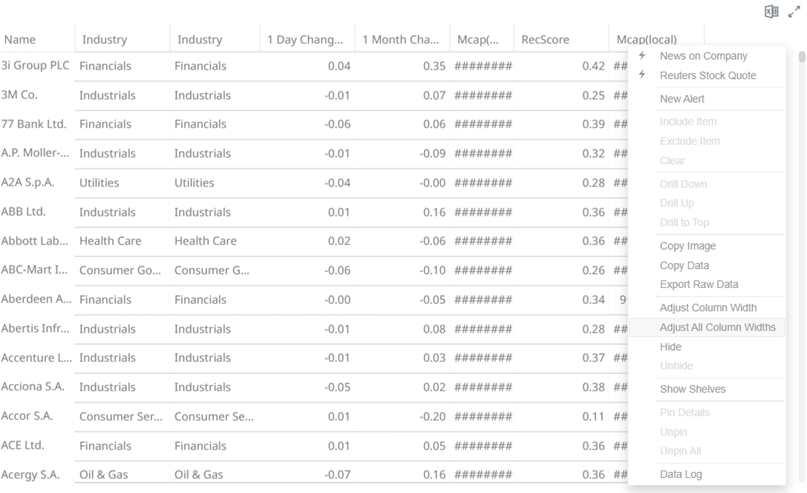Click the maximize arrows icon
The height and width of the screenshot is (493, 807).
coord(794,11)
